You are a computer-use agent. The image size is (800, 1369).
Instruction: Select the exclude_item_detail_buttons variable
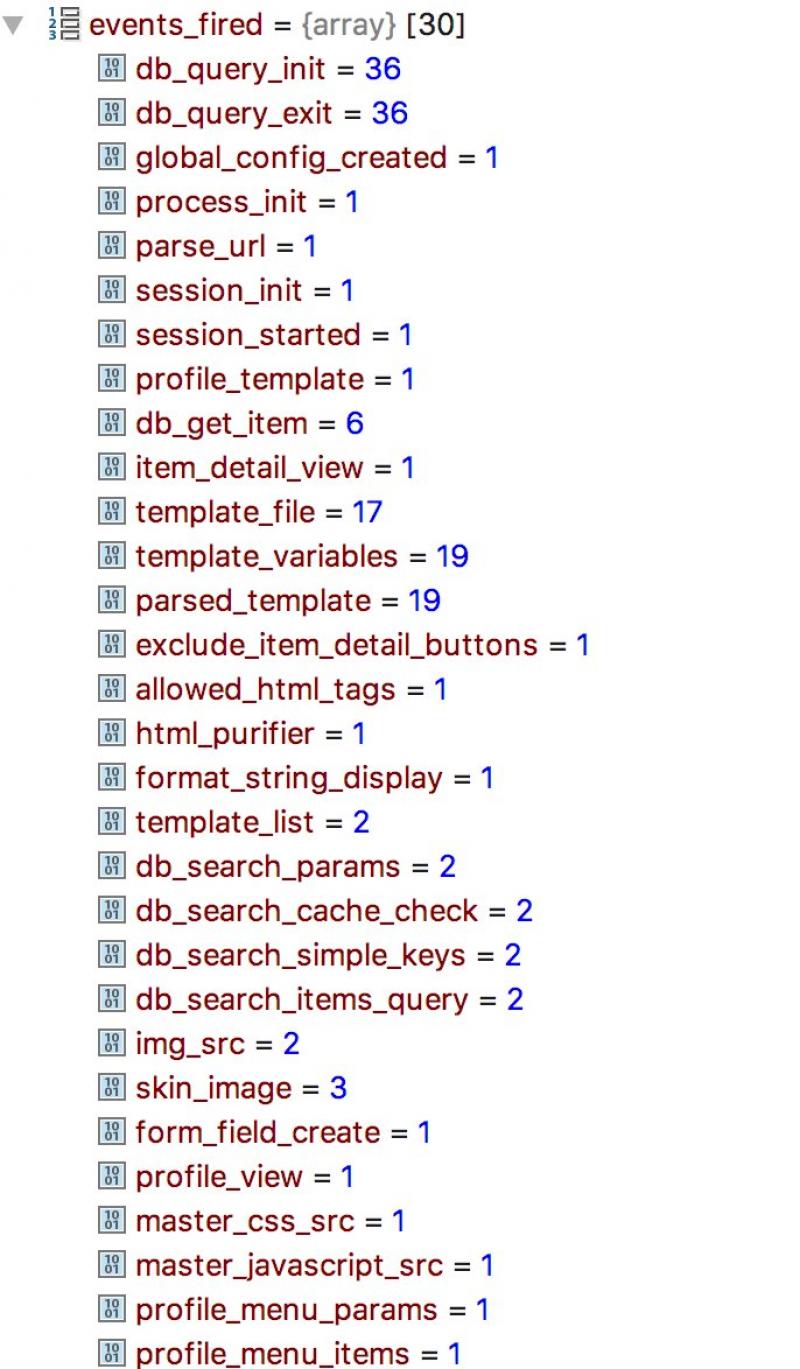coord(336,645)
